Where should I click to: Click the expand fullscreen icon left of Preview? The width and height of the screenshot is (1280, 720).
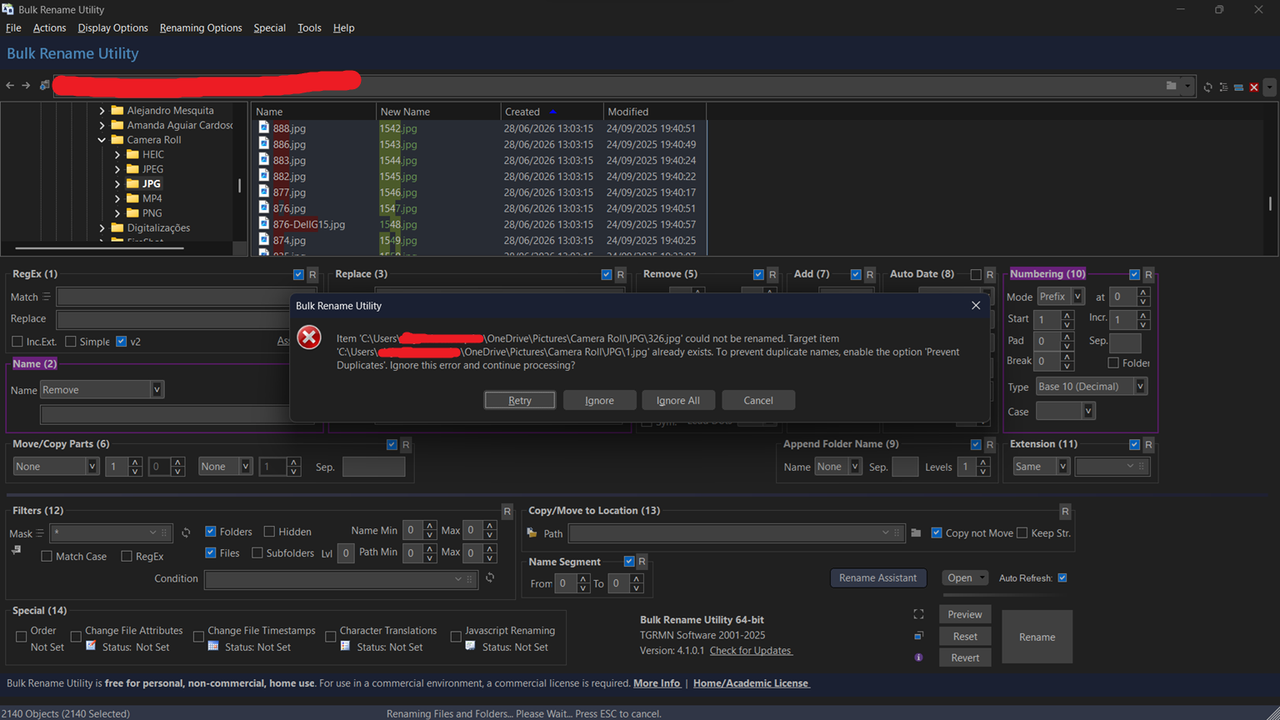919,614
